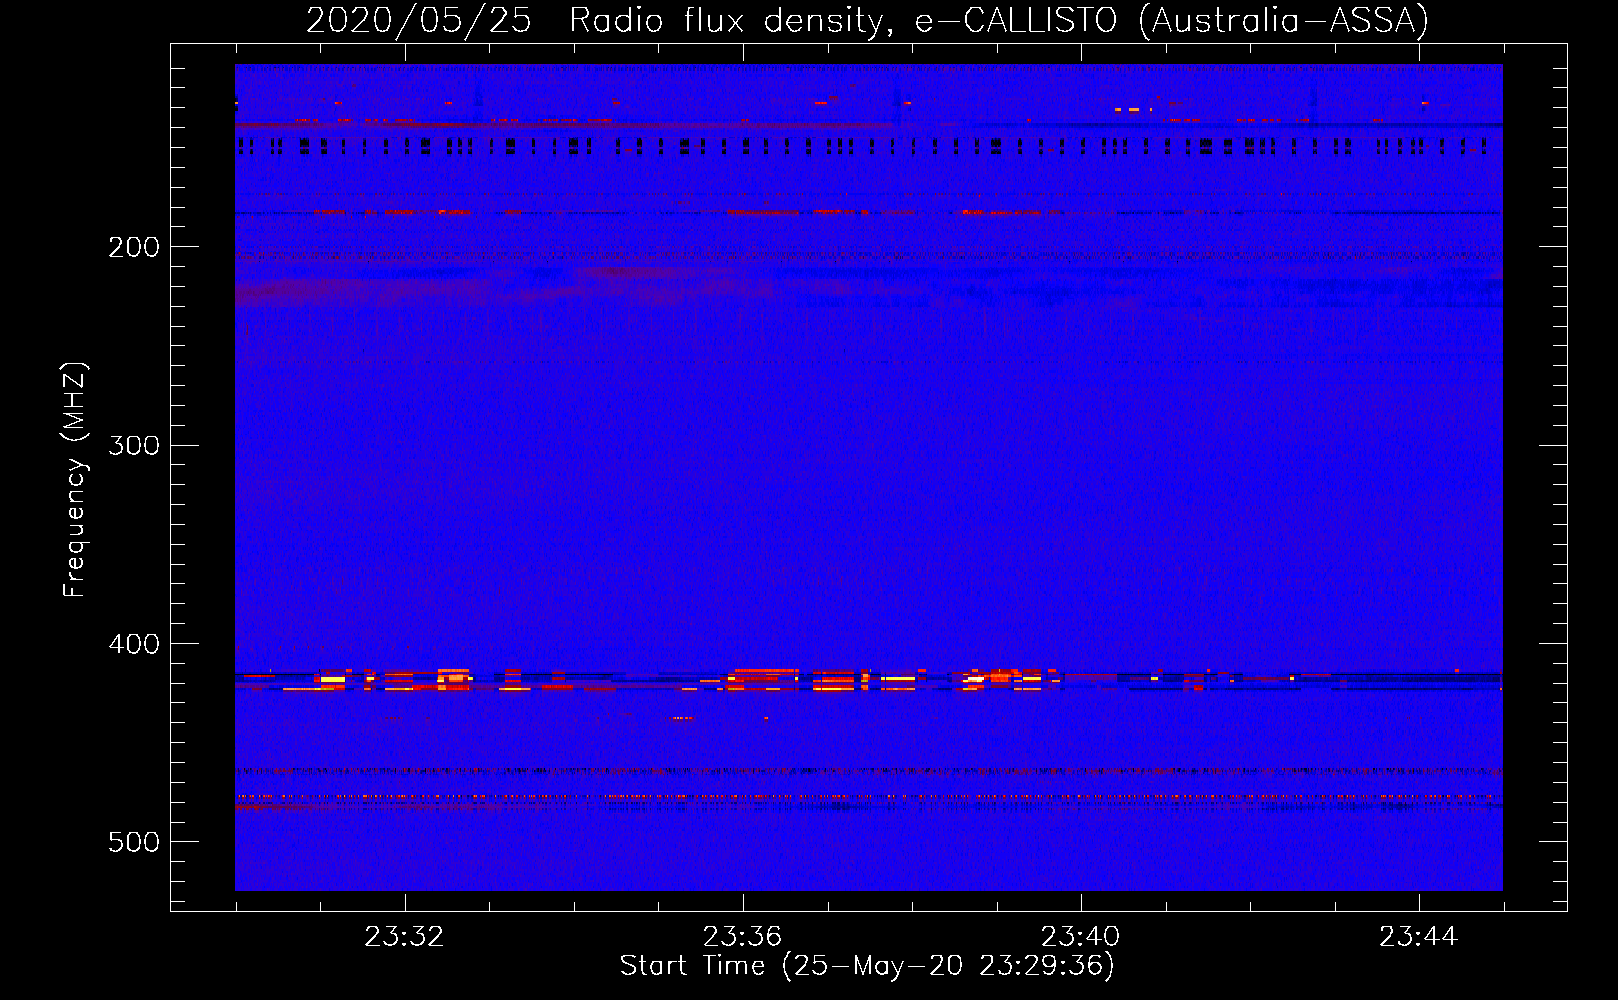Image resolution: width=1618 pixels, height=1000 pixels.
Task: Click the plot title mentioning e-CALLISTO (Australia-ASSA)
Action: point(867,20)
